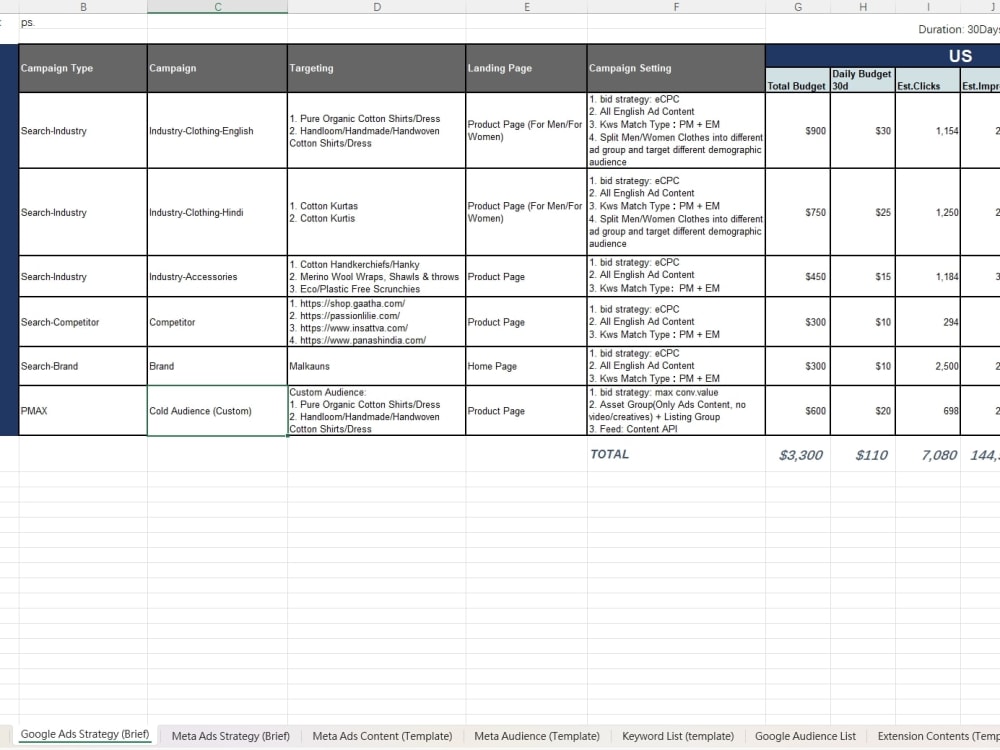This screenshot has width=1000, height=750.
Task: Click the Search-Competitor campaign type cell
Action: (x=83, y=322)
